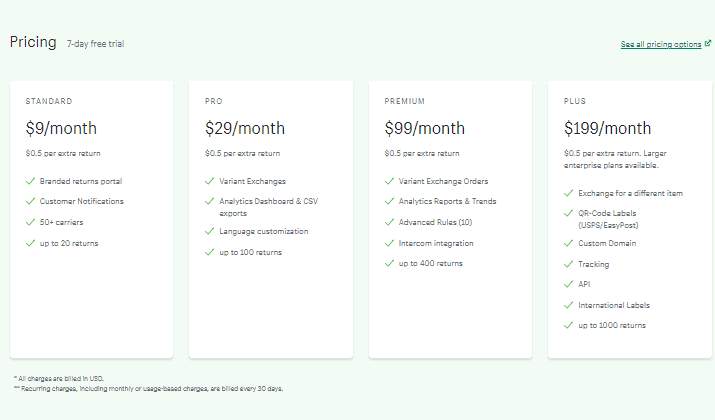Open the See all pricing options link

(x=661, y=44)
